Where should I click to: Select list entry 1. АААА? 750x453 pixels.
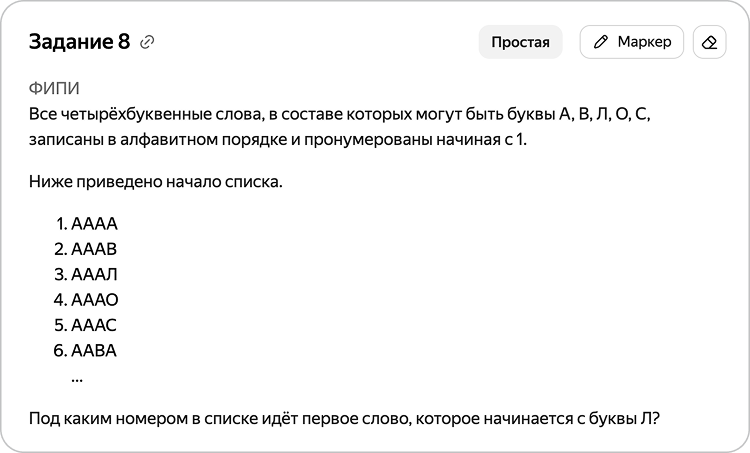[x=86, y=224]
